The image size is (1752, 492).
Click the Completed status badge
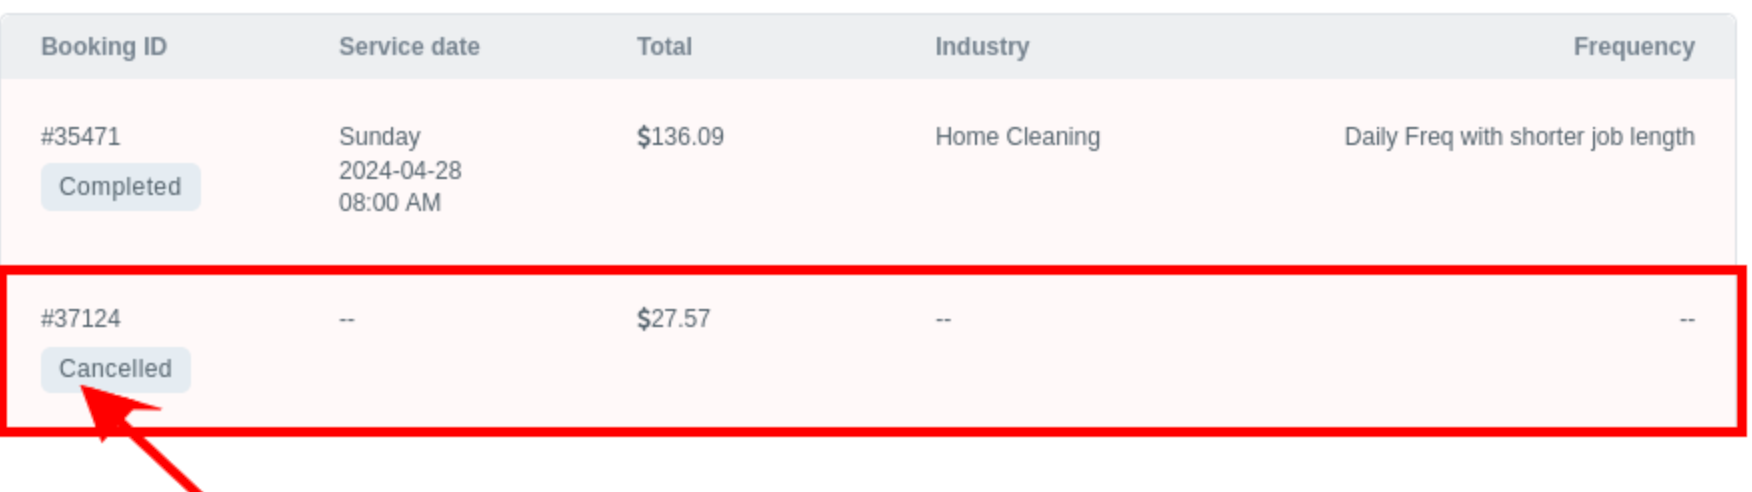120,187
